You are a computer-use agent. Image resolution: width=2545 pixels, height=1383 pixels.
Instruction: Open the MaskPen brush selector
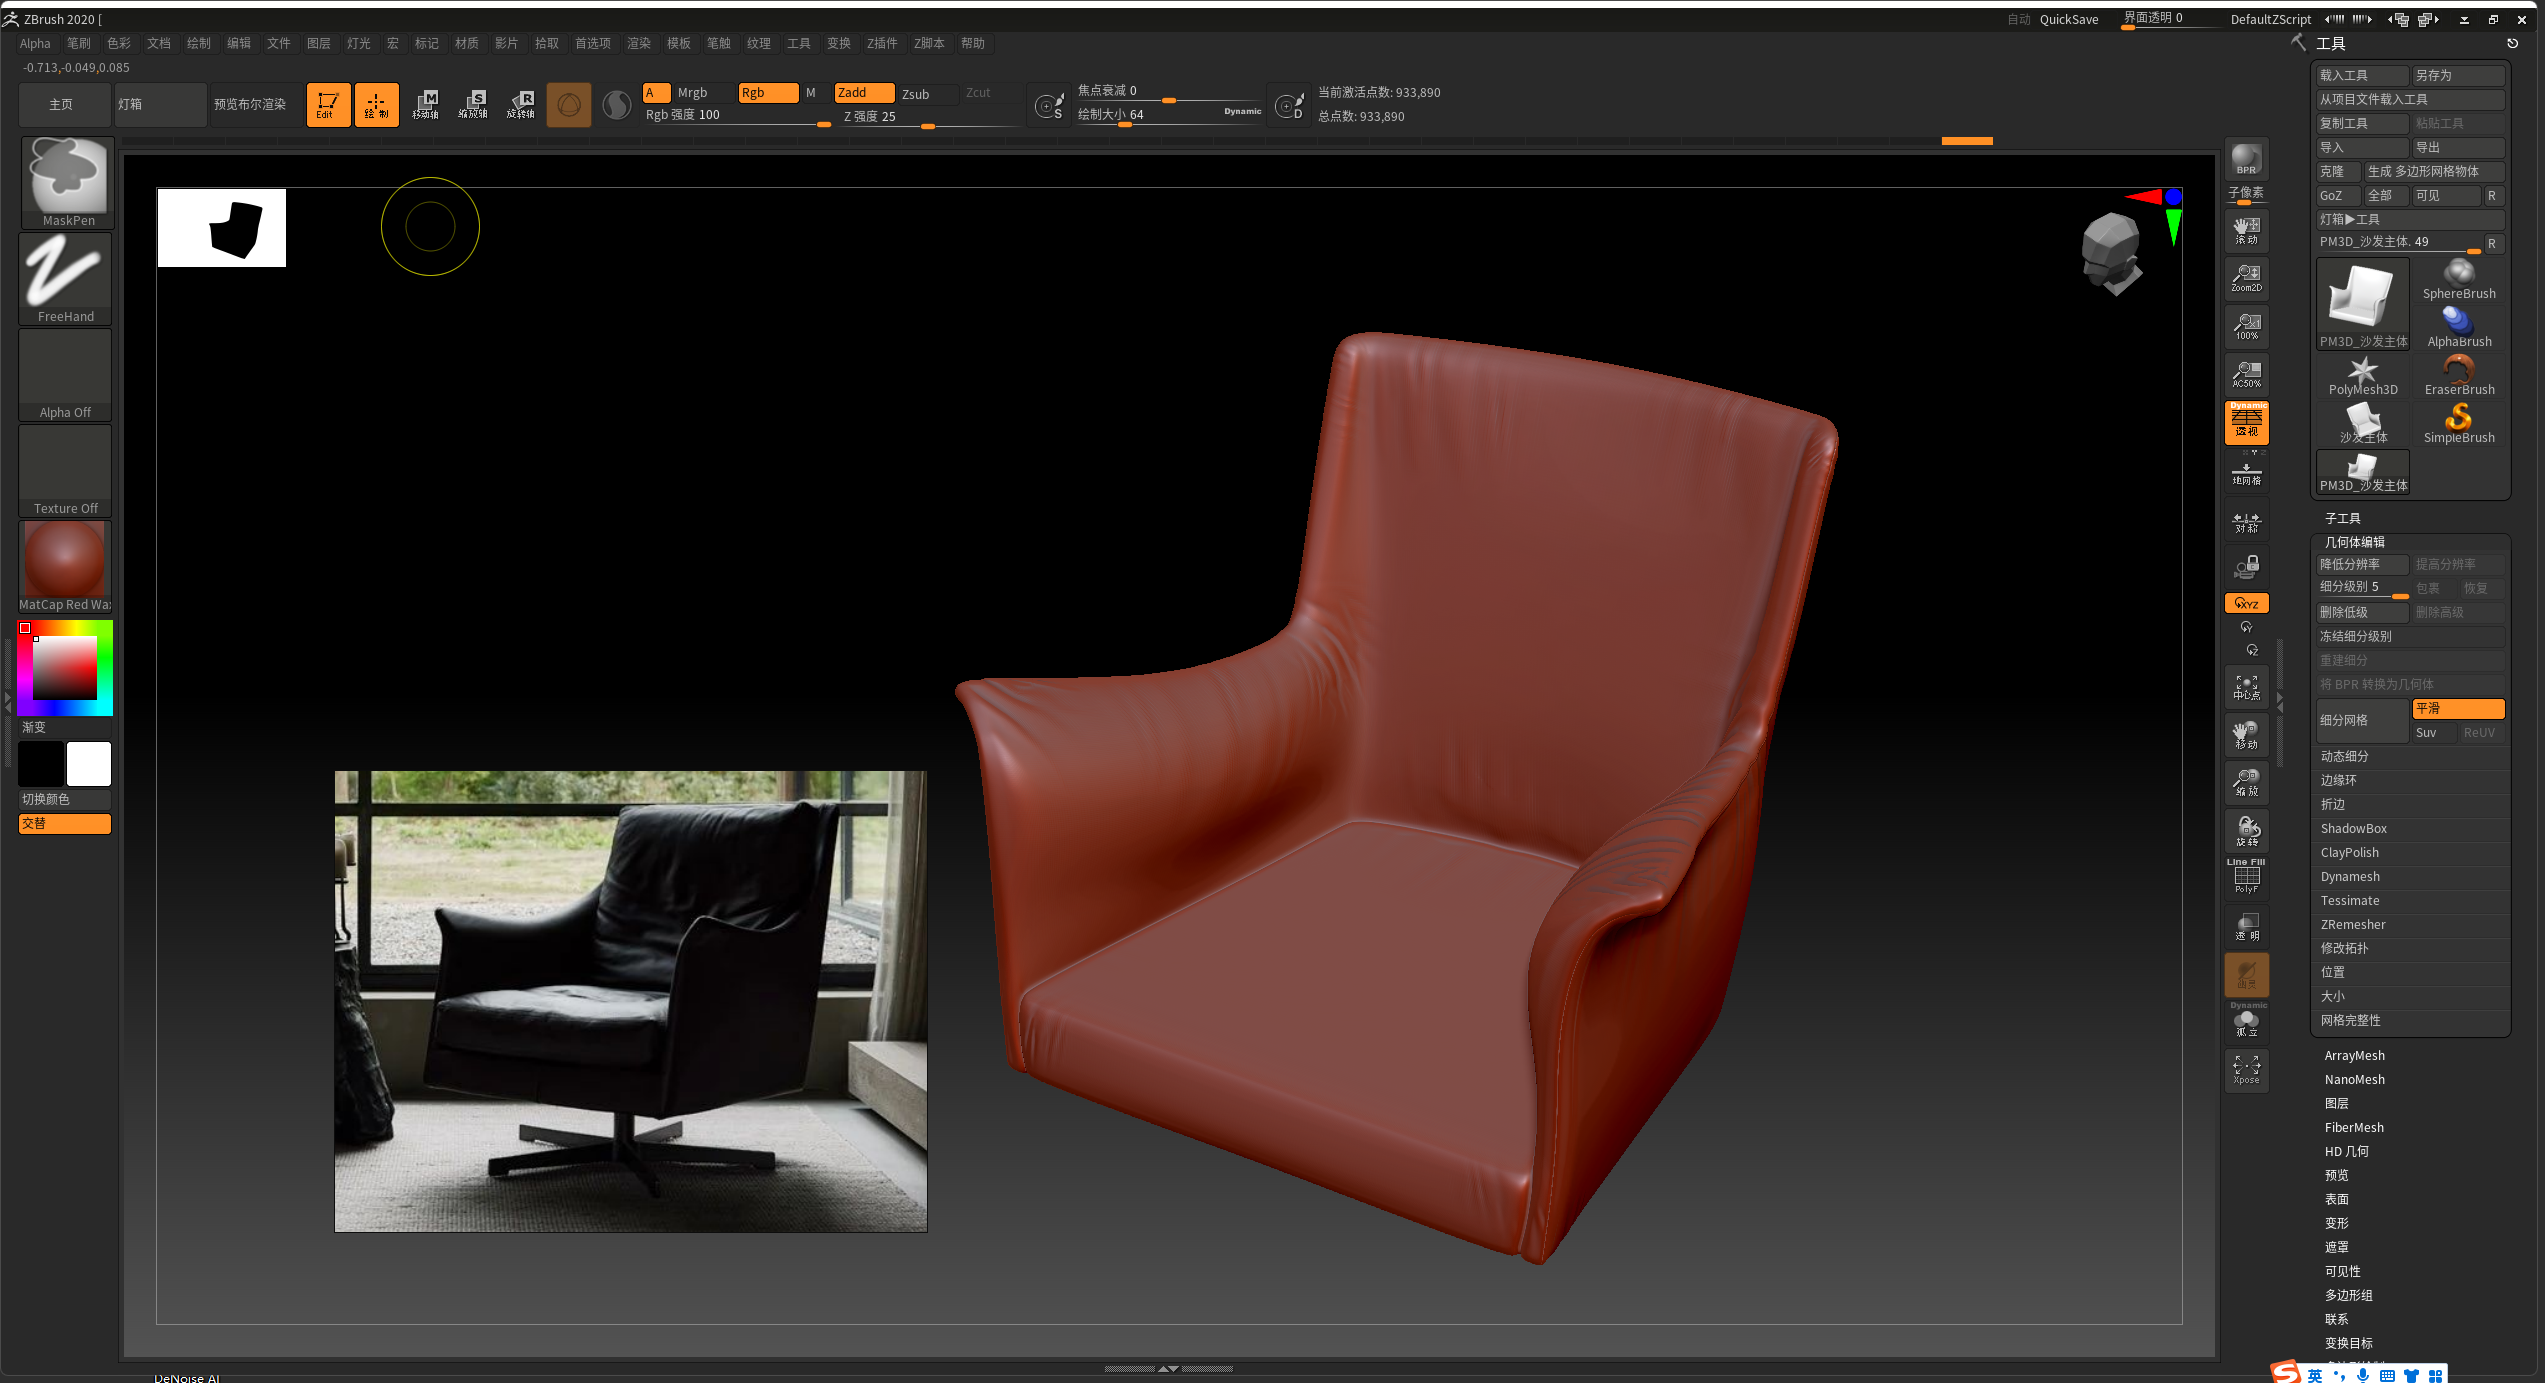click(67, 182)
